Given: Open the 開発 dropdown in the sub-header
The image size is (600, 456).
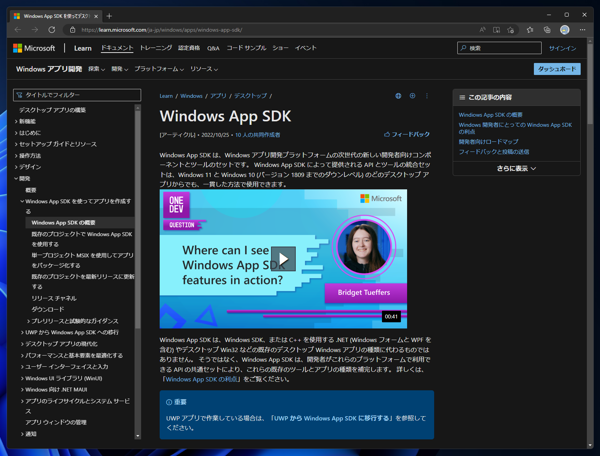Looking at the screenshot, I should 120,69.
